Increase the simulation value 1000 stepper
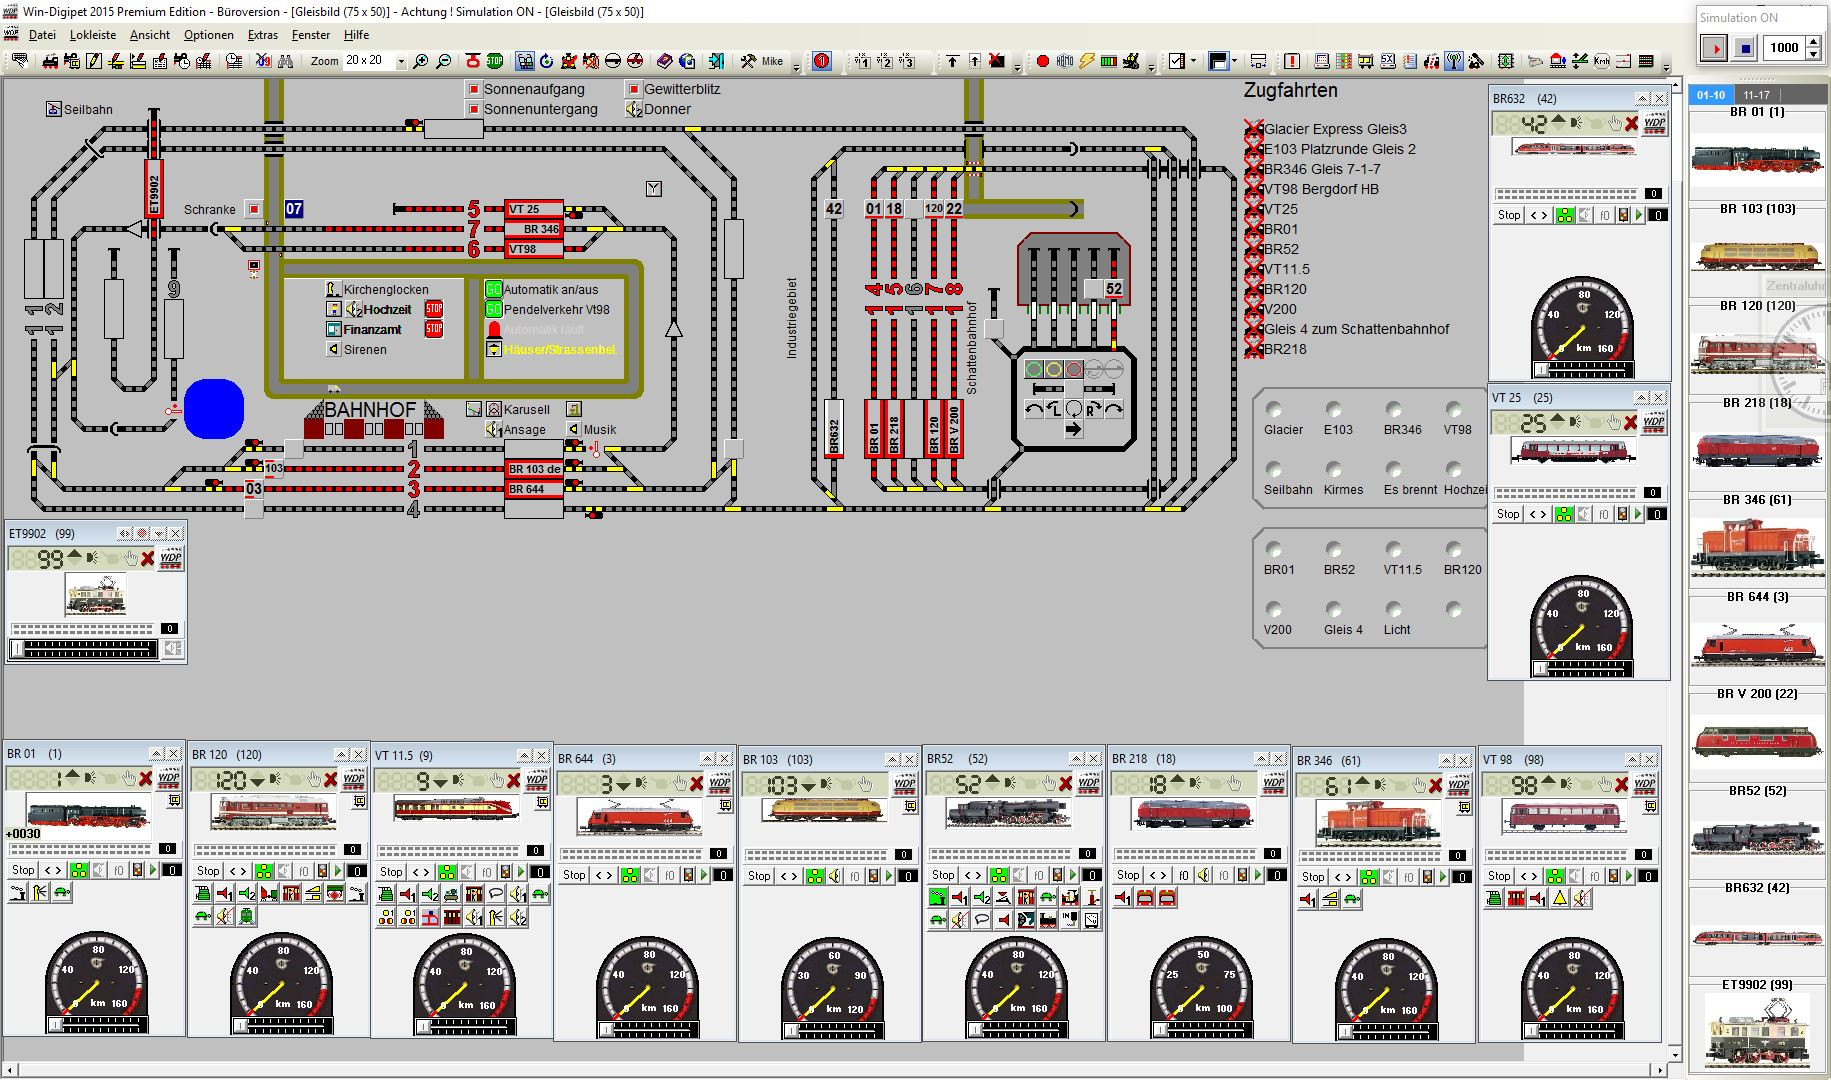Viewport: 1831px width, 1080px height. [x=1815, y=42]
